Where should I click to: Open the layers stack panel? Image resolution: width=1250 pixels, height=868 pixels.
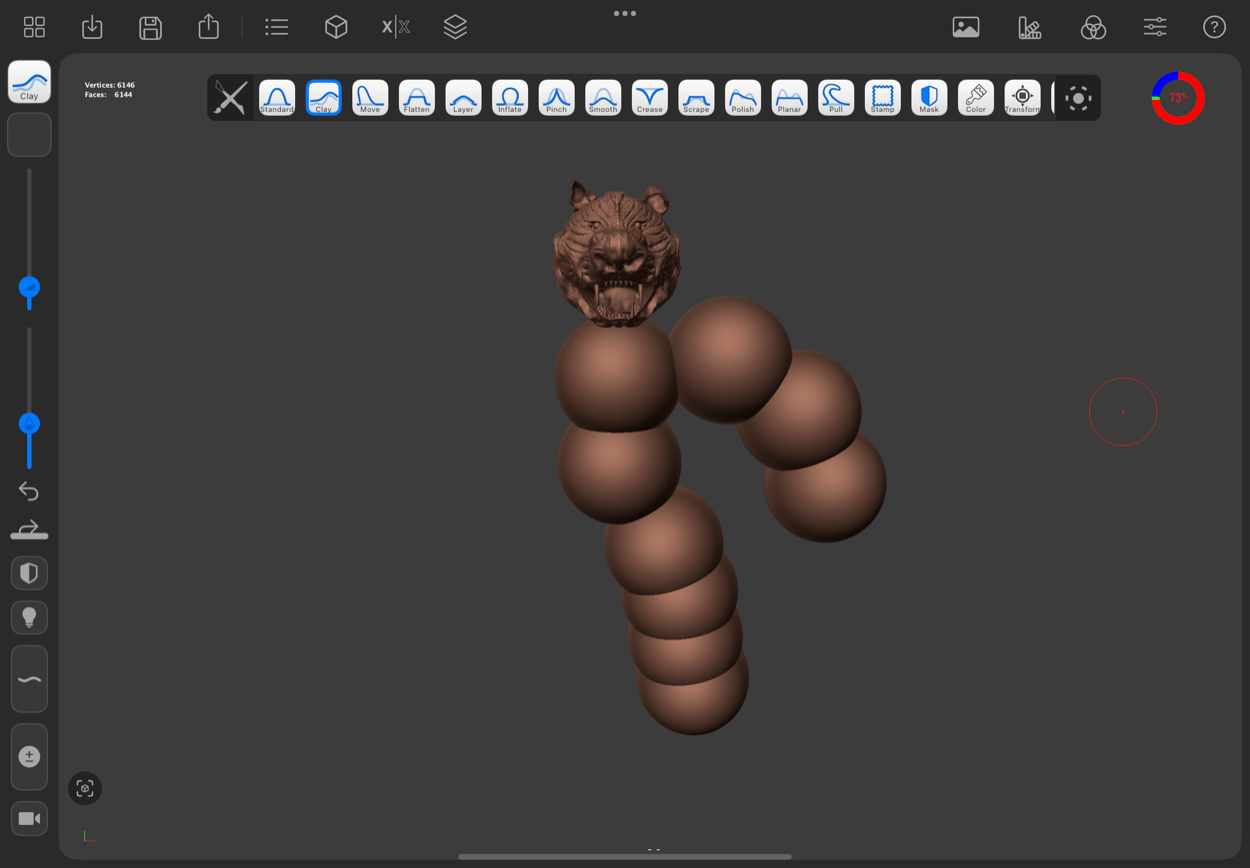455,27
